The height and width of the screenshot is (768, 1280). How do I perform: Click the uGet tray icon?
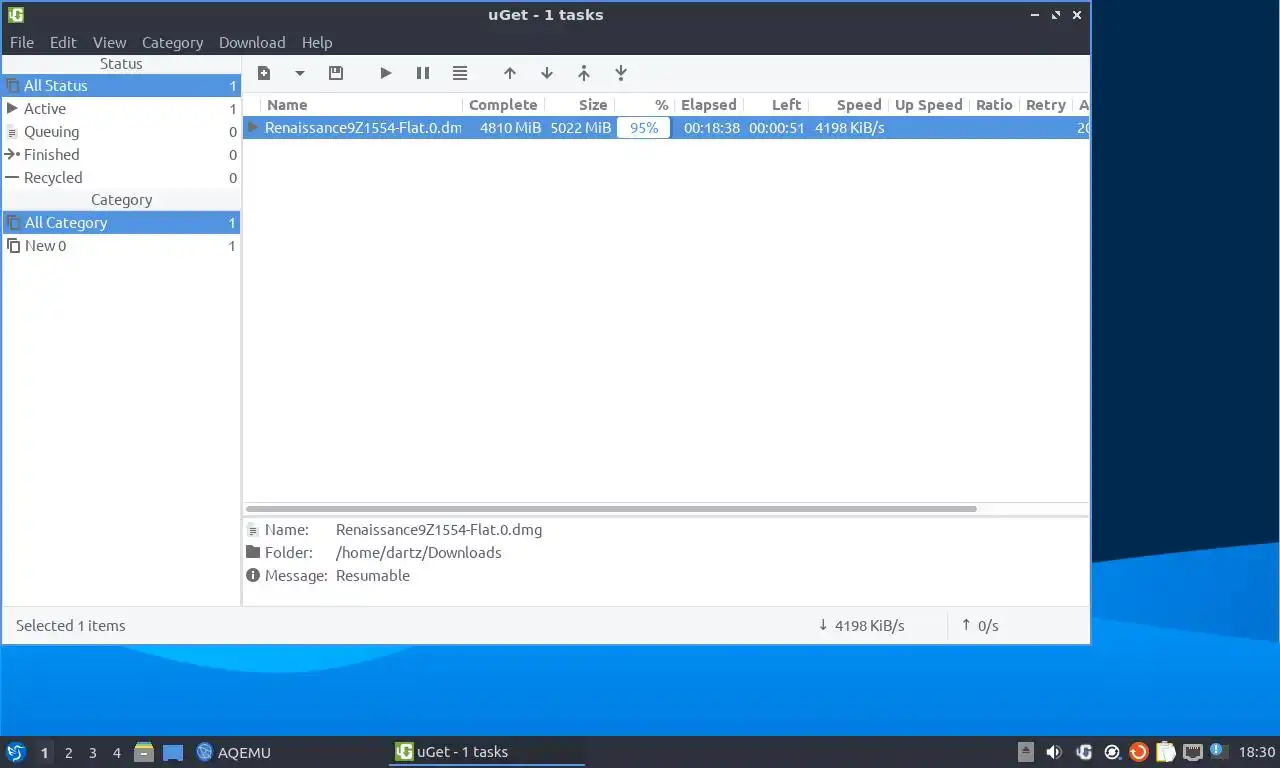(1084, 752)
